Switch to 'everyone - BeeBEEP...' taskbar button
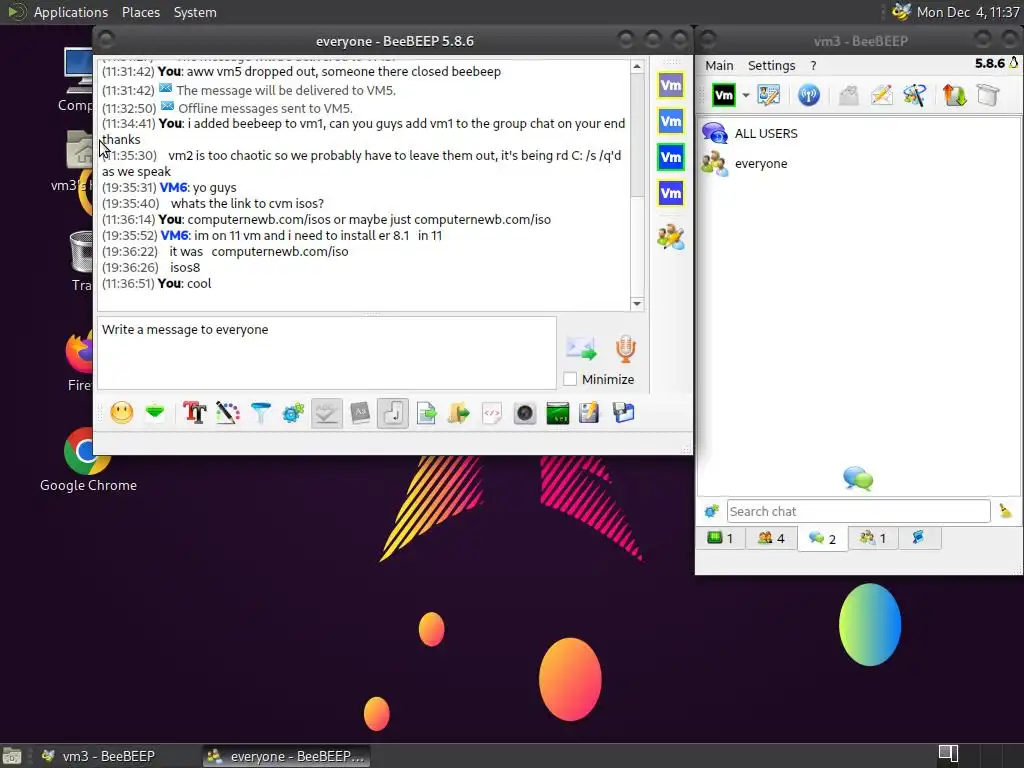This screenshot has width=1024, height=768. coord(287,756)
